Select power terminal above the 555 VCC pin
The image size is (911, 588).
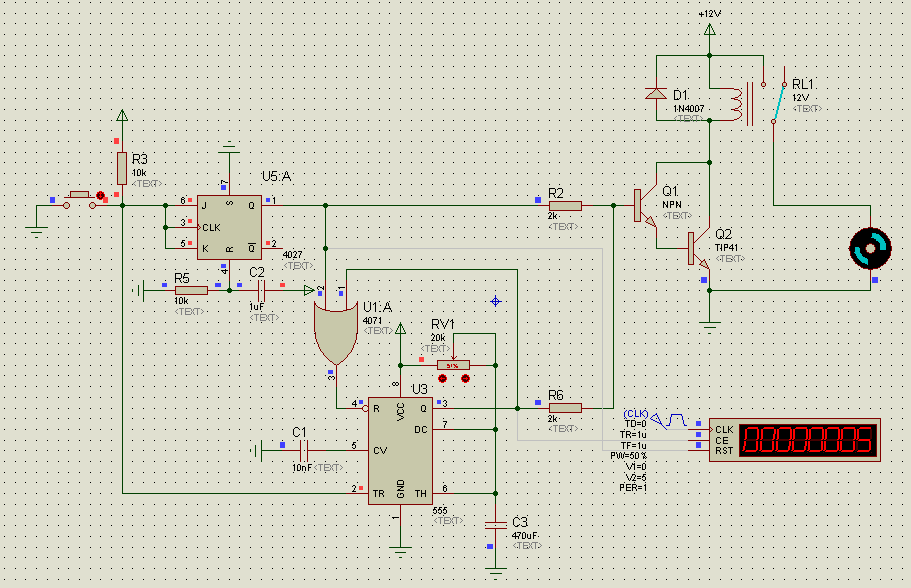tap(400, 329)
